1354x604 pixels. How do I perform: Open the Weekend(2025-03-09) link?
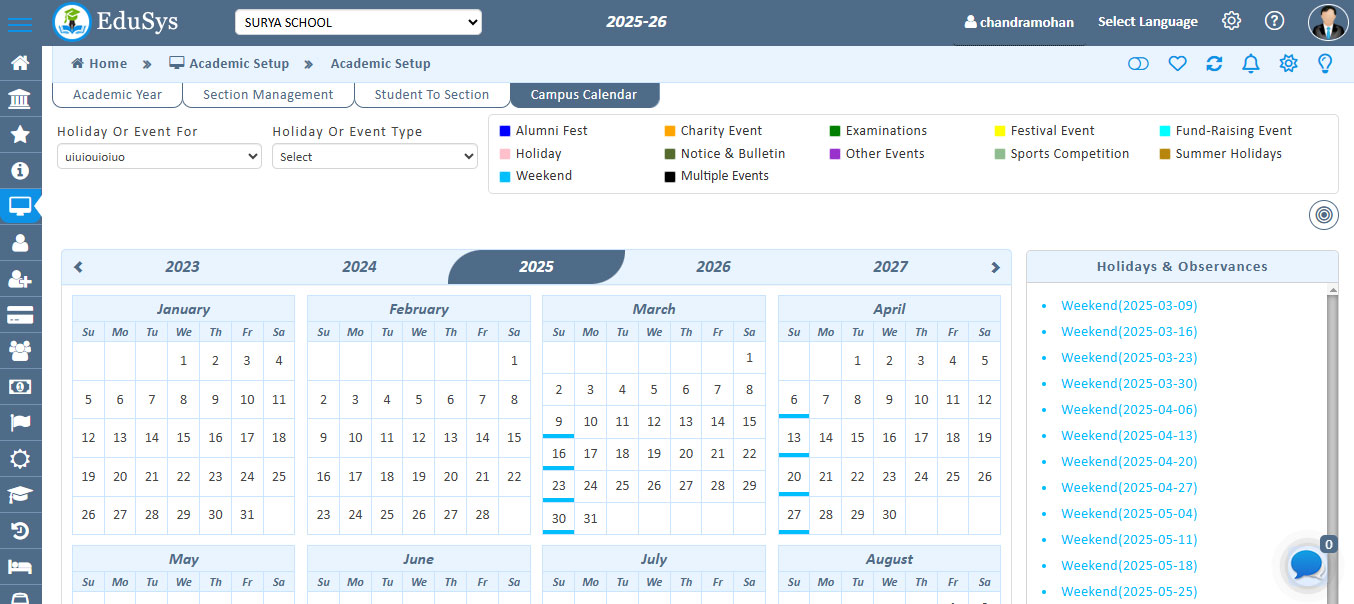click(1129, 306)
